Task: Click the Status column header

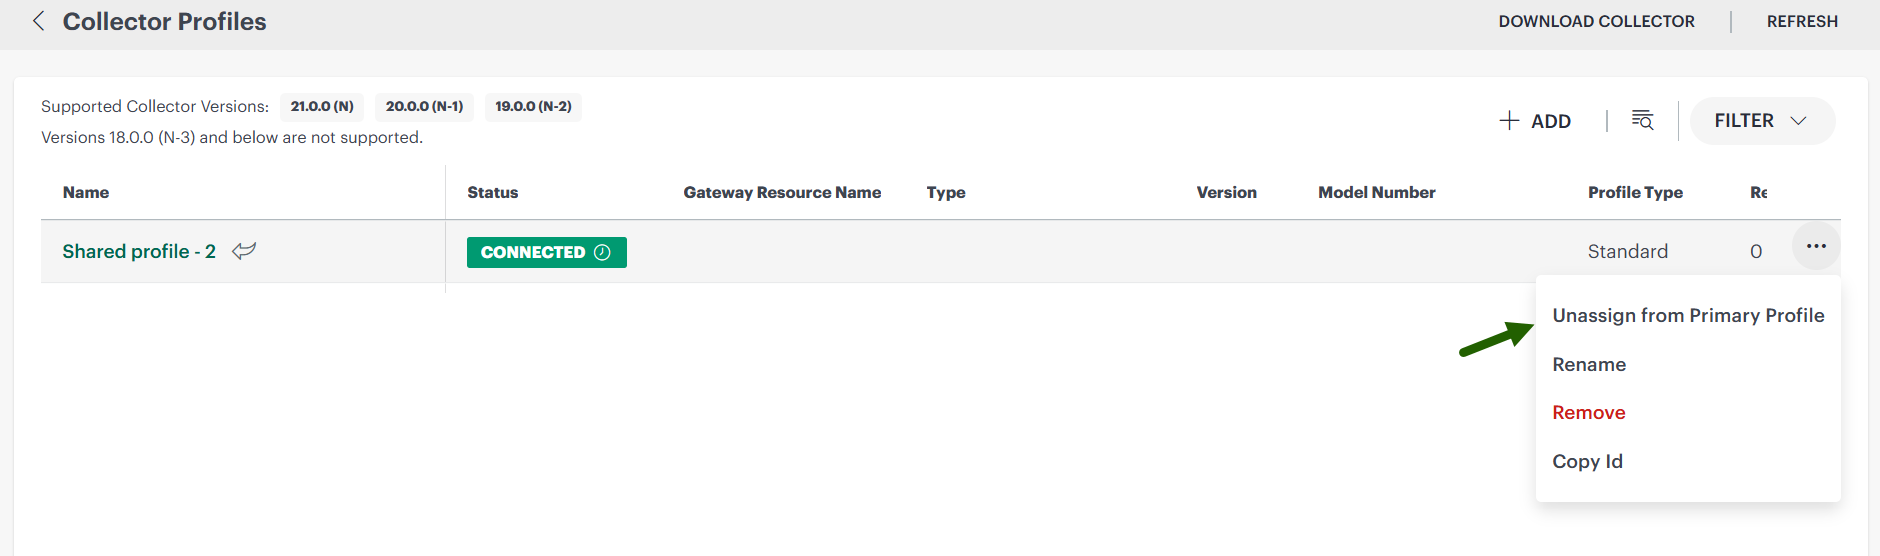Action: 492,192
